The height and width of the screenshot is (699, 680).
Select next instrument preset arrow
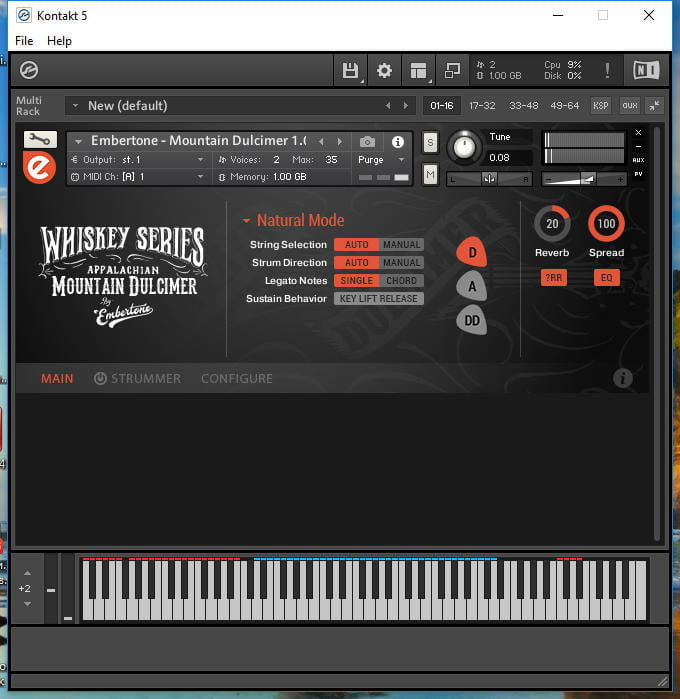340,142
